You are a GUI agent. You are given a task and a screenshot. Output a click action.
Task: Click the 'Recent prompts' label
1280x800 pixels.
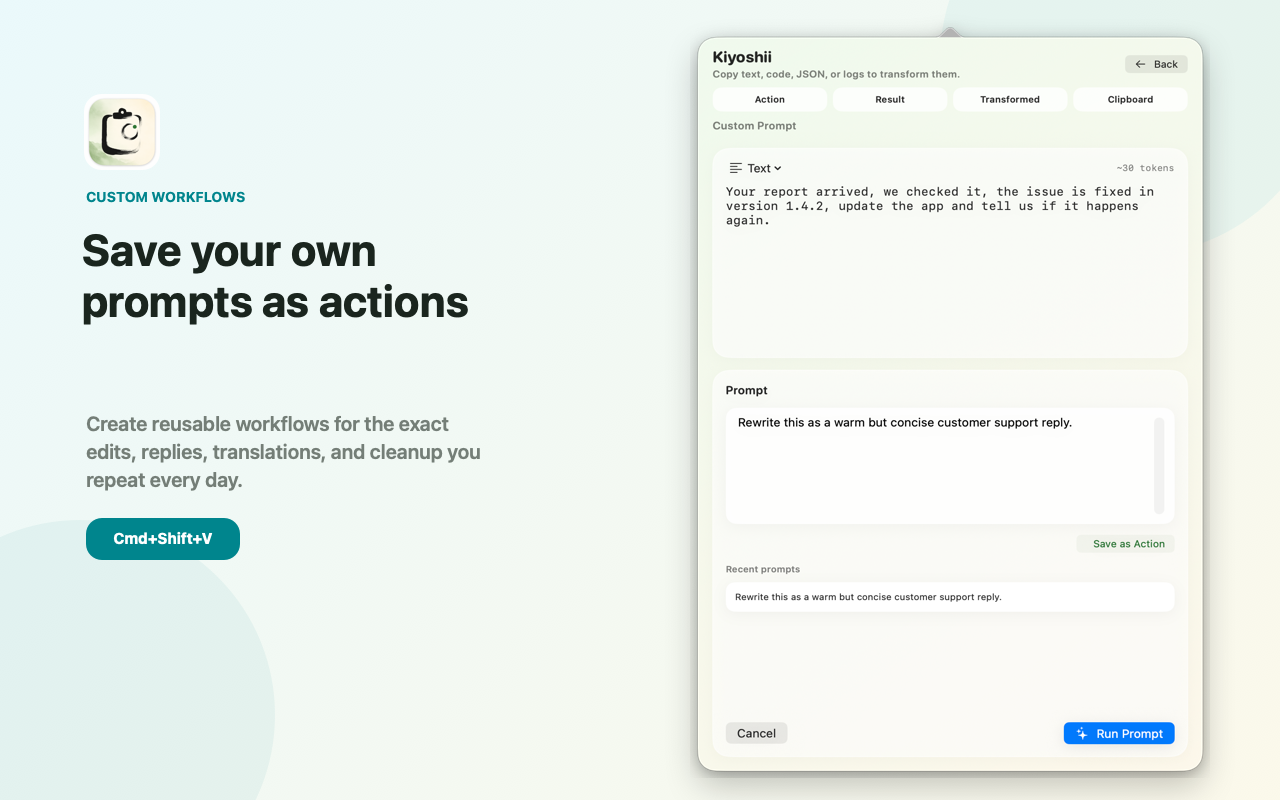pos(763,569)
